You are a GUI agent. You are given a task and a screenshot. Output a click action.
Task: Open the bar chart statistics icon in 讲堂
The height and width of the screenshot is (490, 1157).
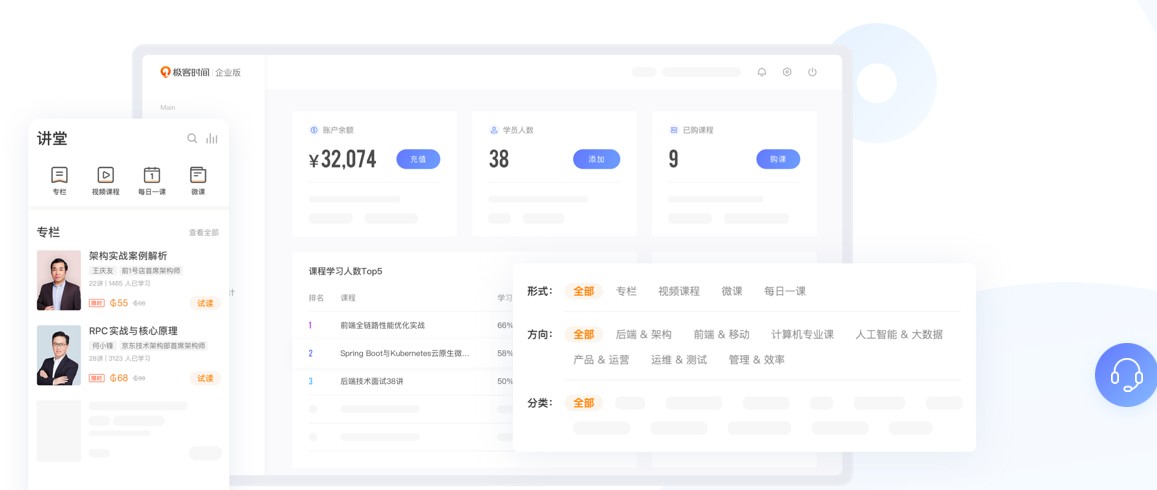[212, 138]
